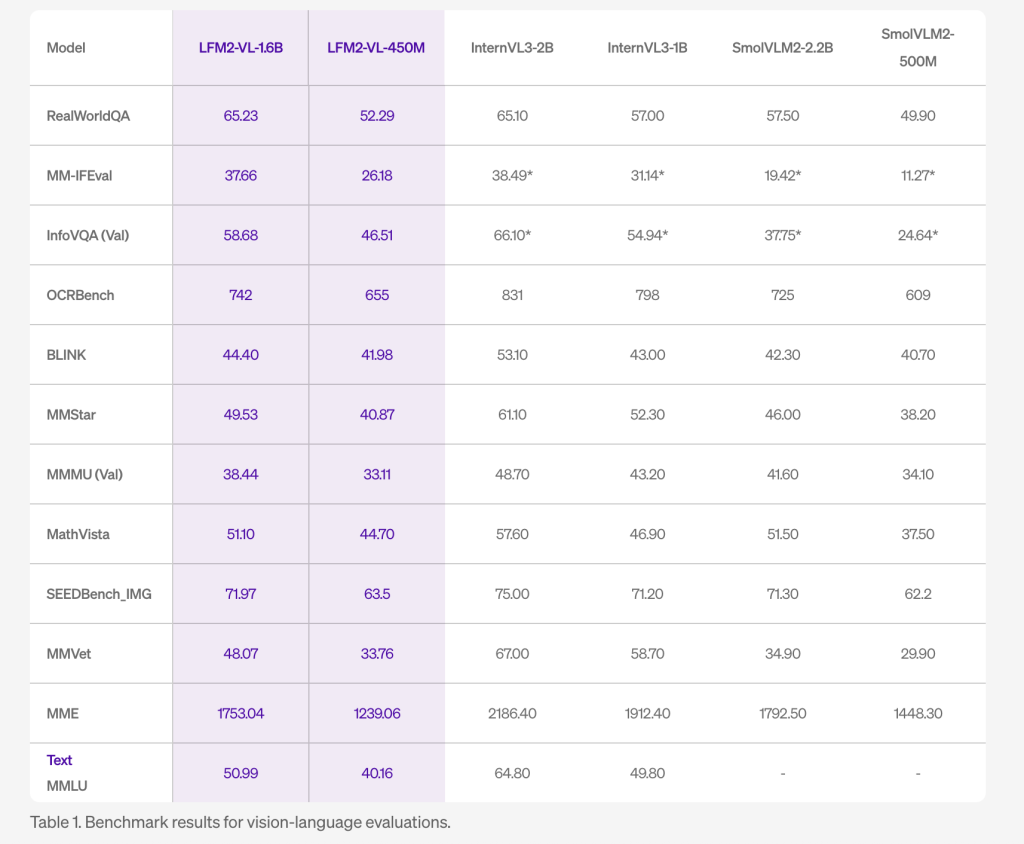
Task: Select the 50.99 MMLU value
Action: pos(240,773)
